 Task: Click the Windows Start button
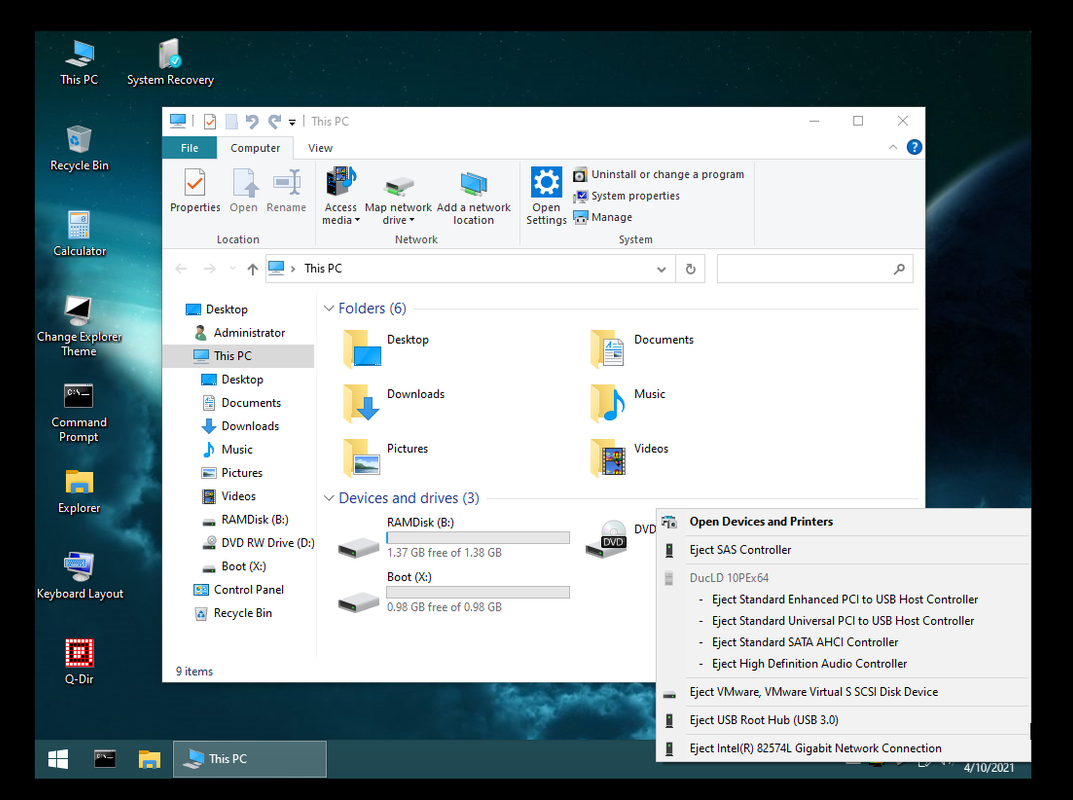pyautogui.click(x=58, y=759)
